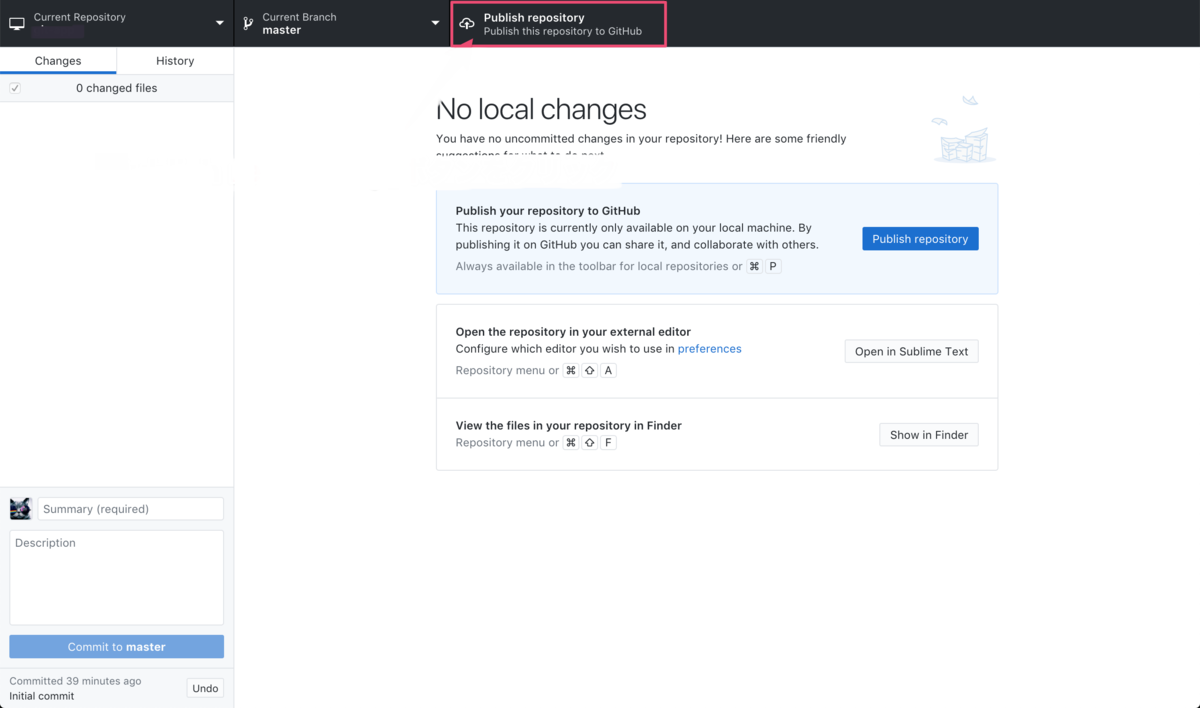Open the preferences link

click(710, 349)
